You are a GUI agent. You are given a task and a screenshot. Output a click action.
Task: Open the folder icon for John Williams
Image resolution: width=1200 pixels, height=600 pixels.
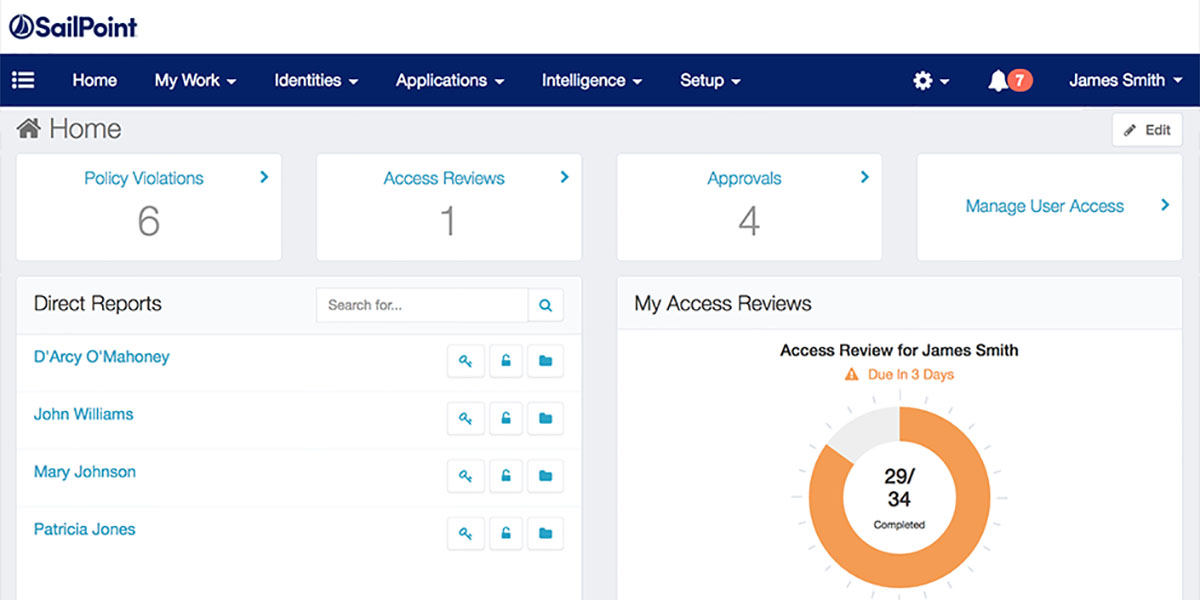(545, 418)
